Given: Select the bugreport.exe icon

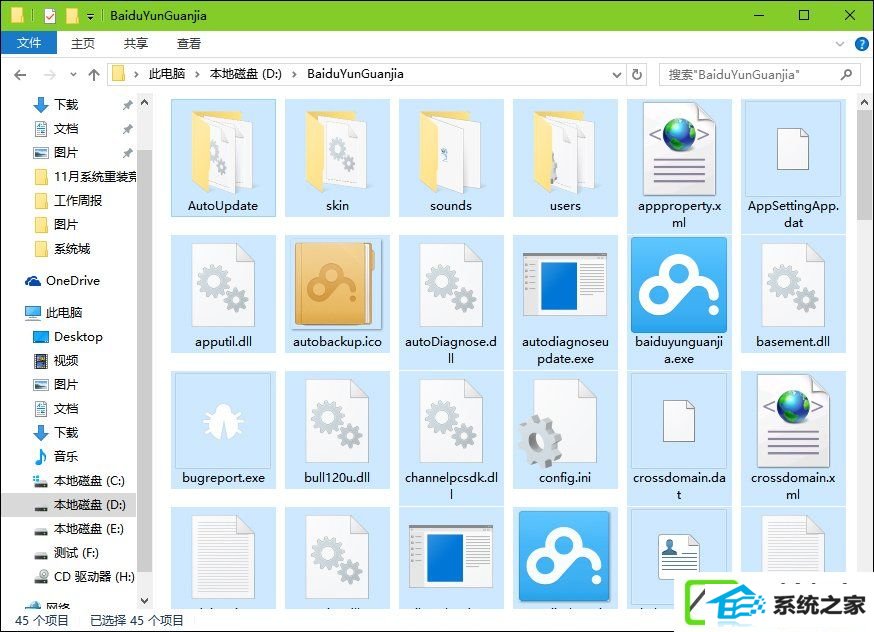Looking at the screenshot, I should point(223,421).
